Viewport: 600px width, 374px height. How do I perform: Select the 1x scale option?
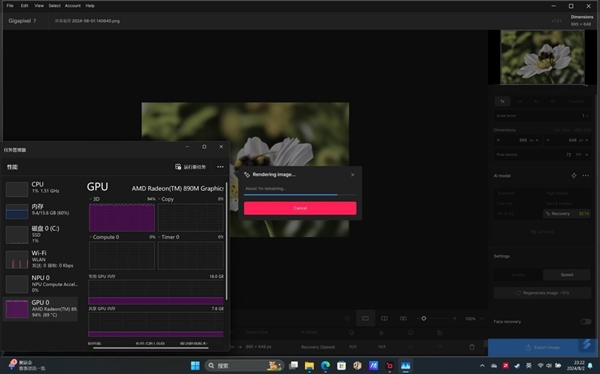pos(502,101)
